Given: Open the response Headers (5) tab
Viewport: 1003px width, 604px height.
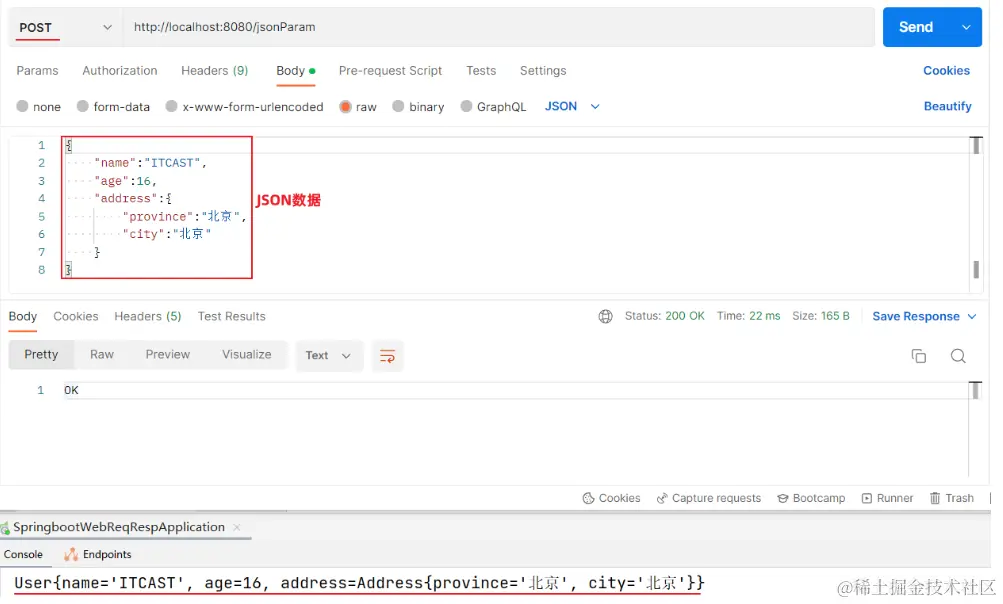Looking at the screenshot, I should 148,316.
